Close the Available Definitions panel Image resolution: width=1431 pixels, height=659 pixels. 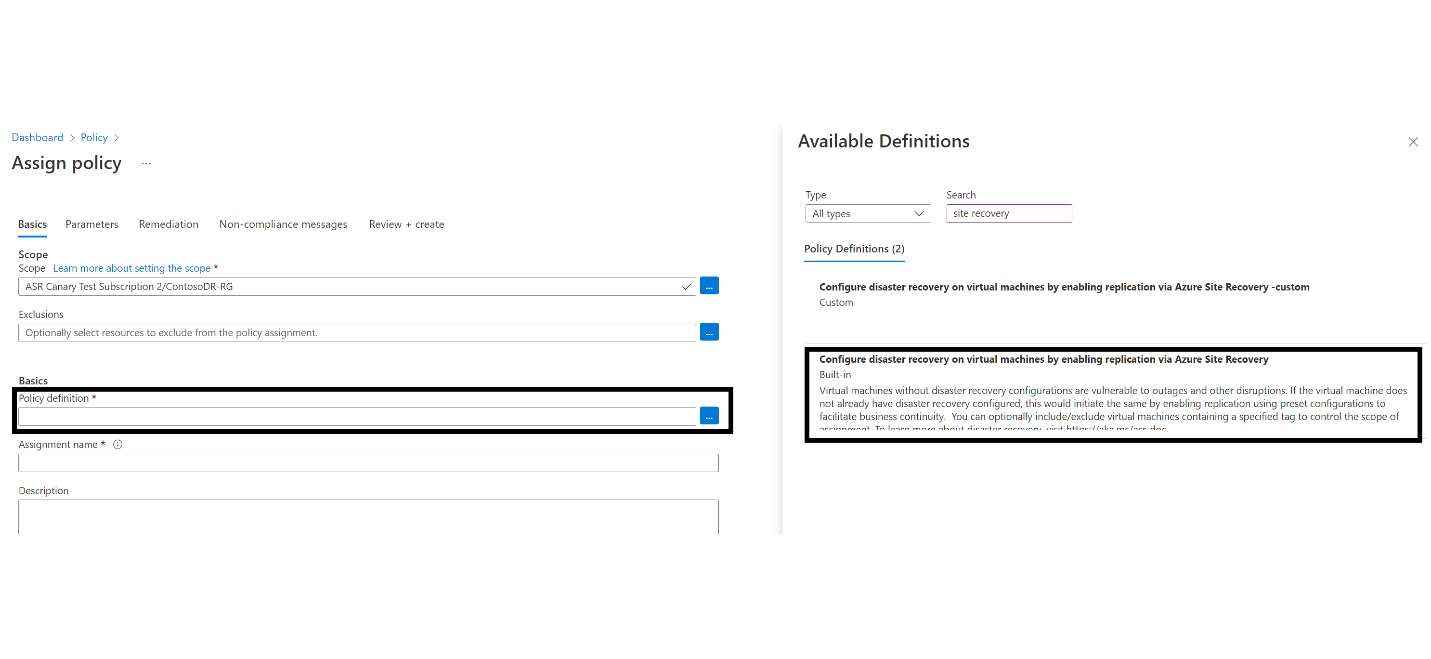[1413, 142]
